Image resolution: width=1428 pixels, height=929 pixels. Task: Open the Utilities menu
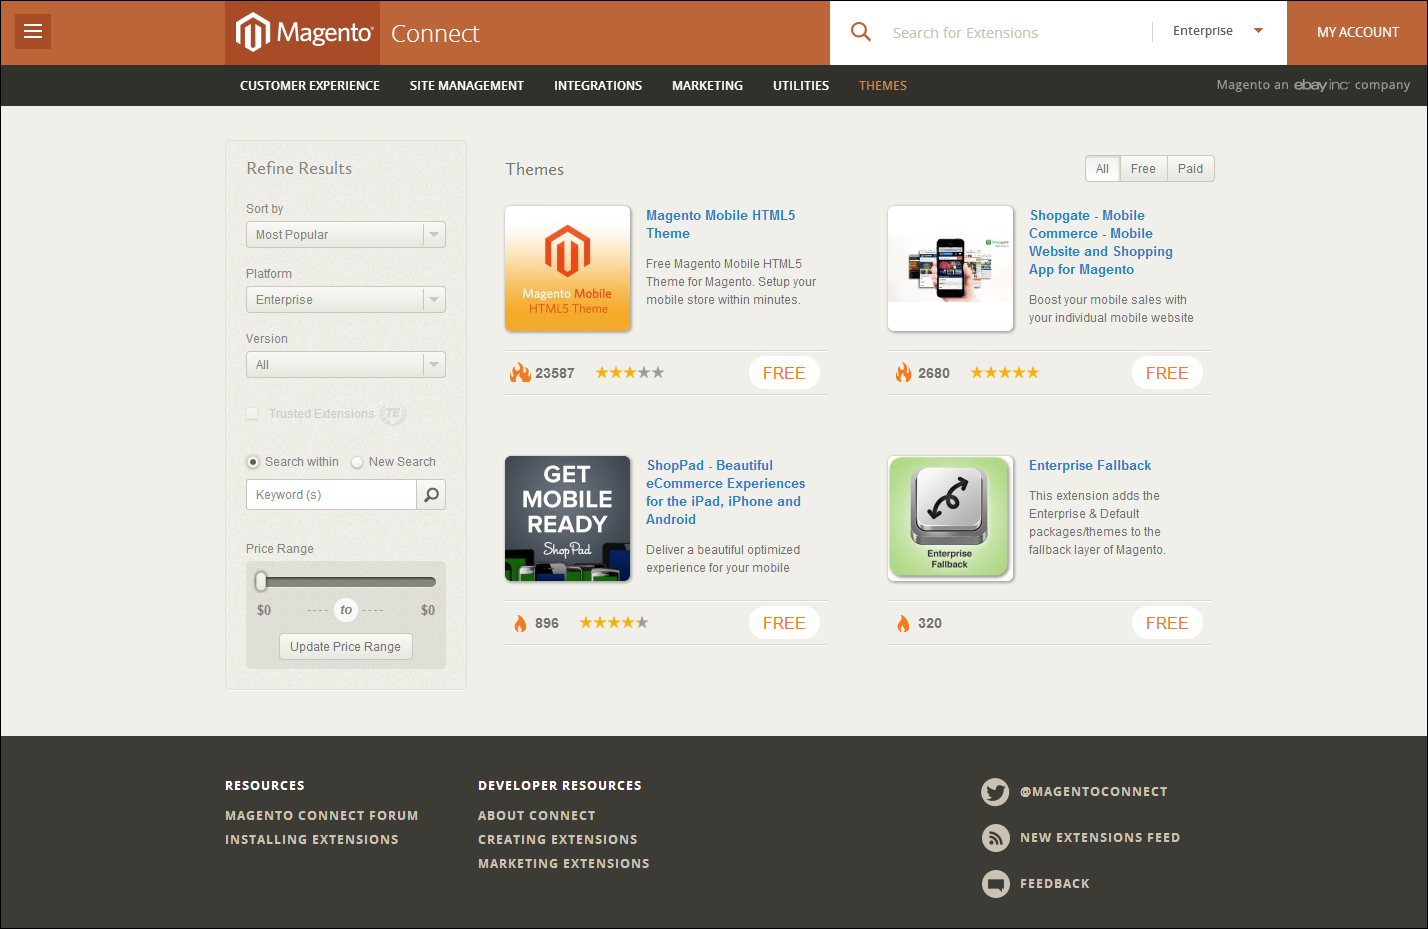[x=801, y=86]
